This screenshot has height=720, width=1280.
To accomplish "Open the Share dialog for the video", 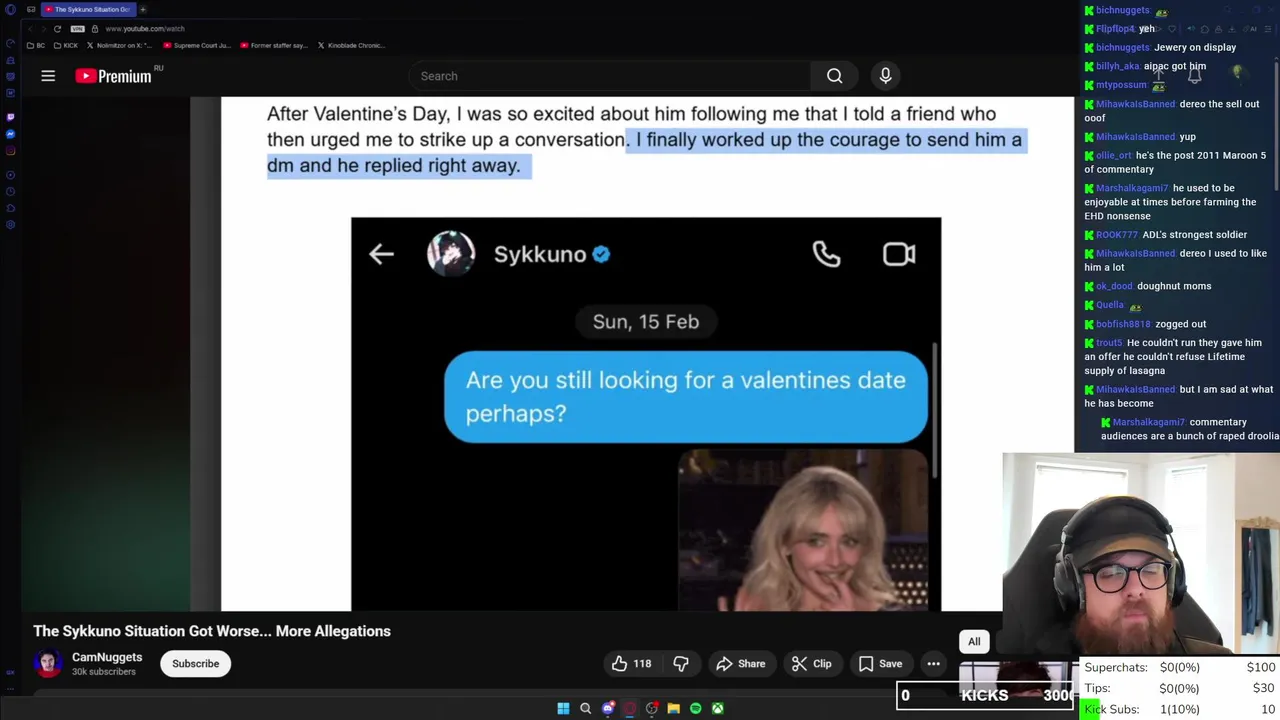I will (x=741, y=664).
